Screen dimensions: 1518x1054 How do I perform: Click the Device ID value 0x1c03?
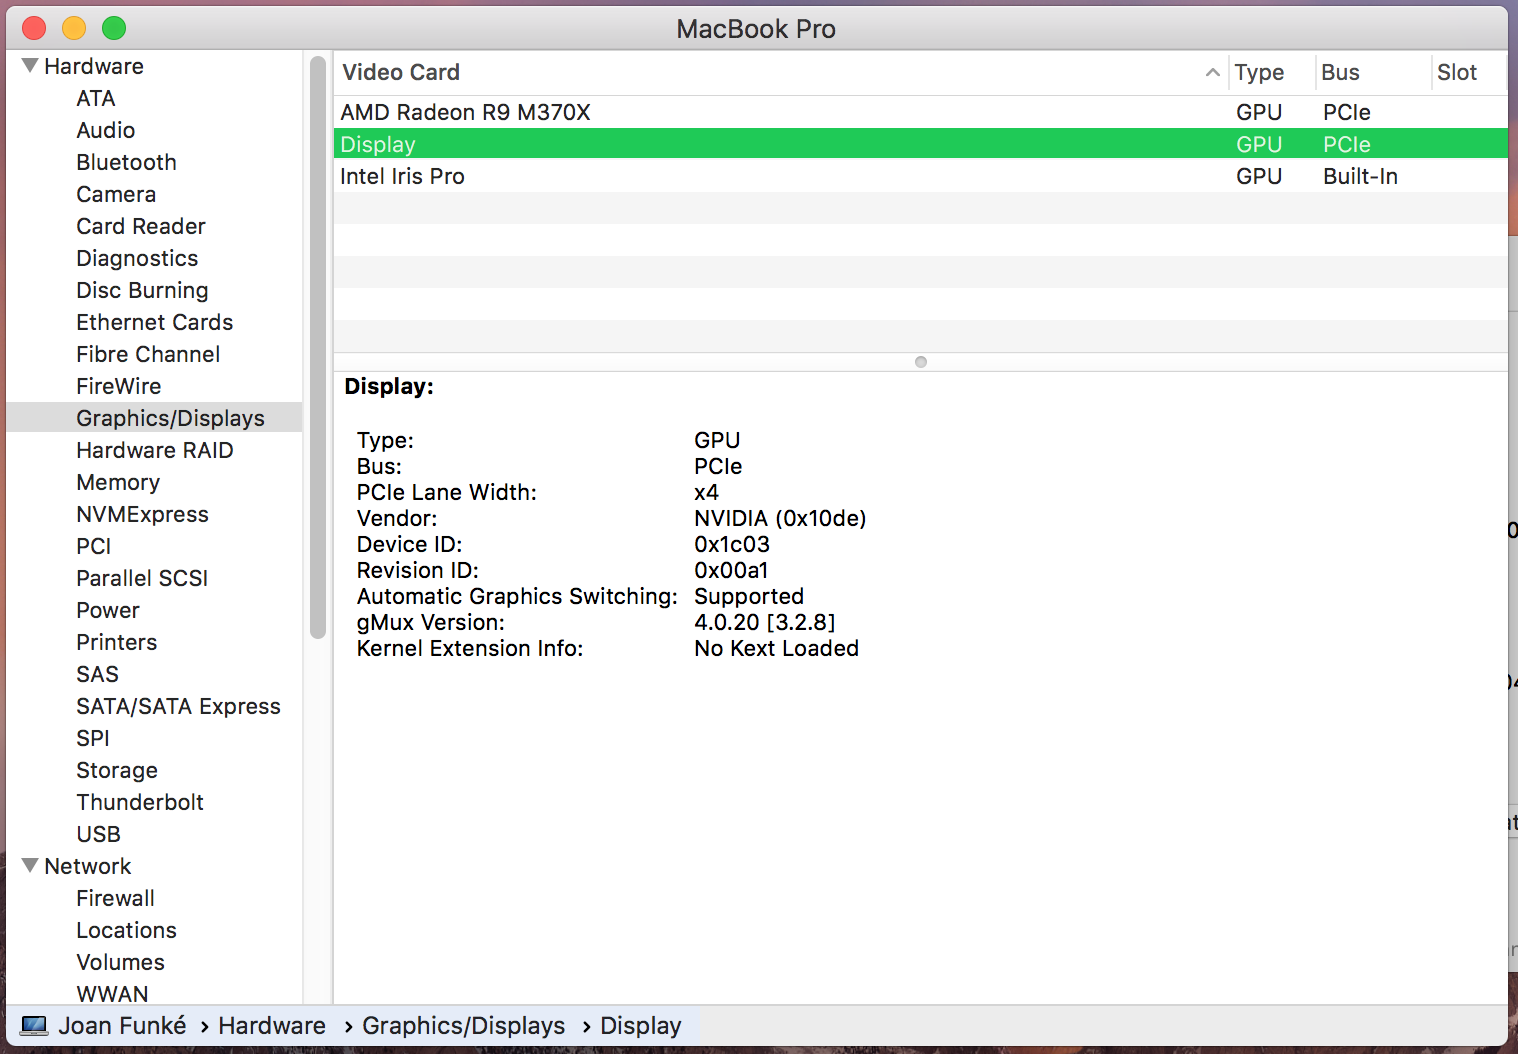tap(732, 544)
